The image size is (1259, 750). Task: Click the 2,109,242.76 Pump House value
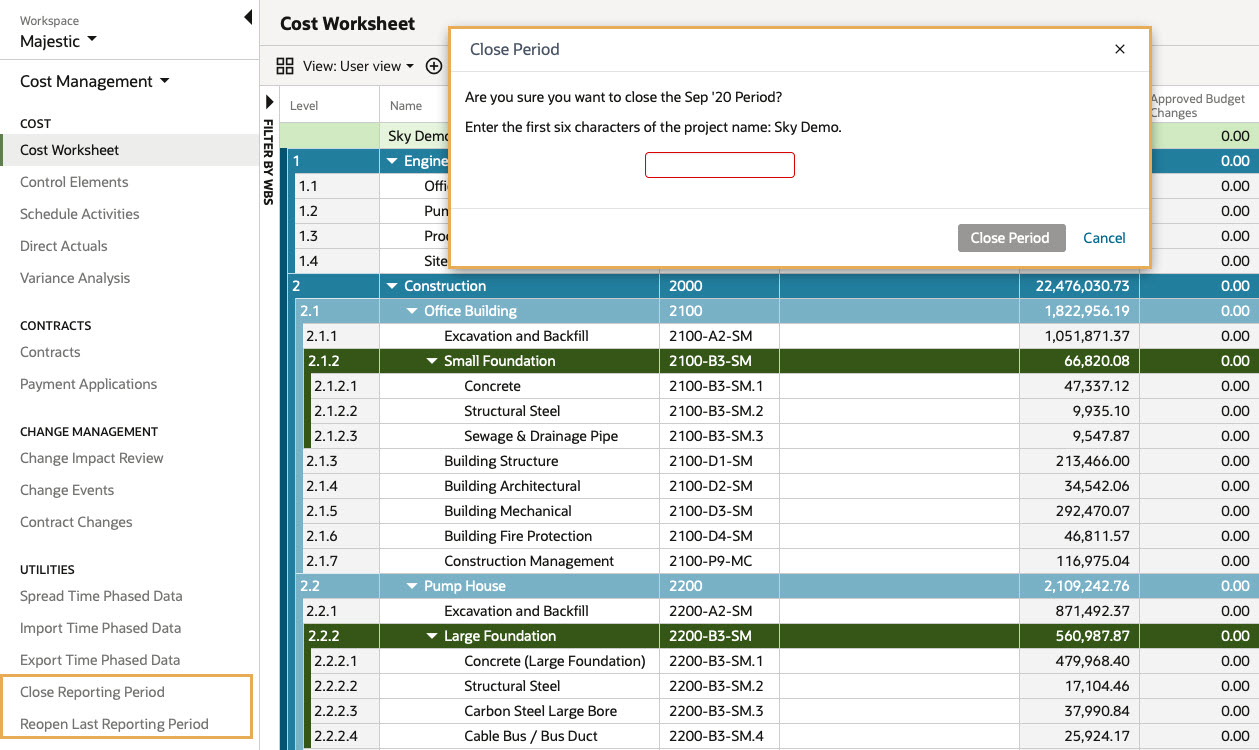[1079, 586]
